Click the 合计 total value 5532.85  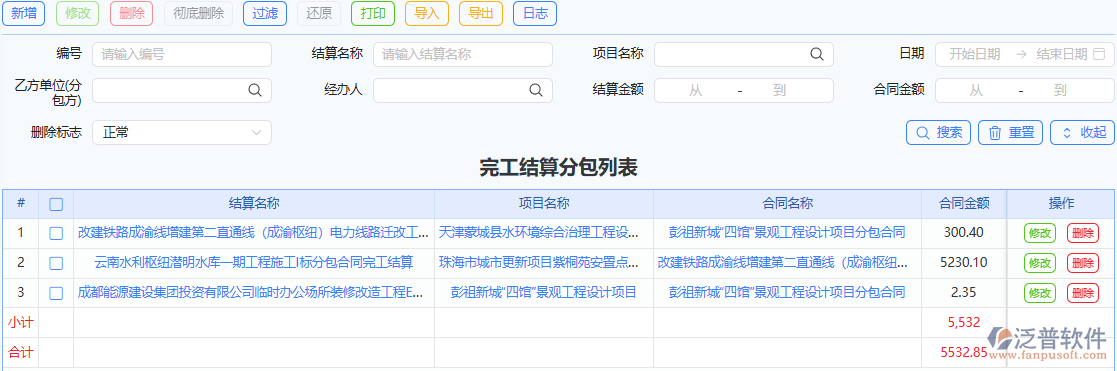[964, 352]
